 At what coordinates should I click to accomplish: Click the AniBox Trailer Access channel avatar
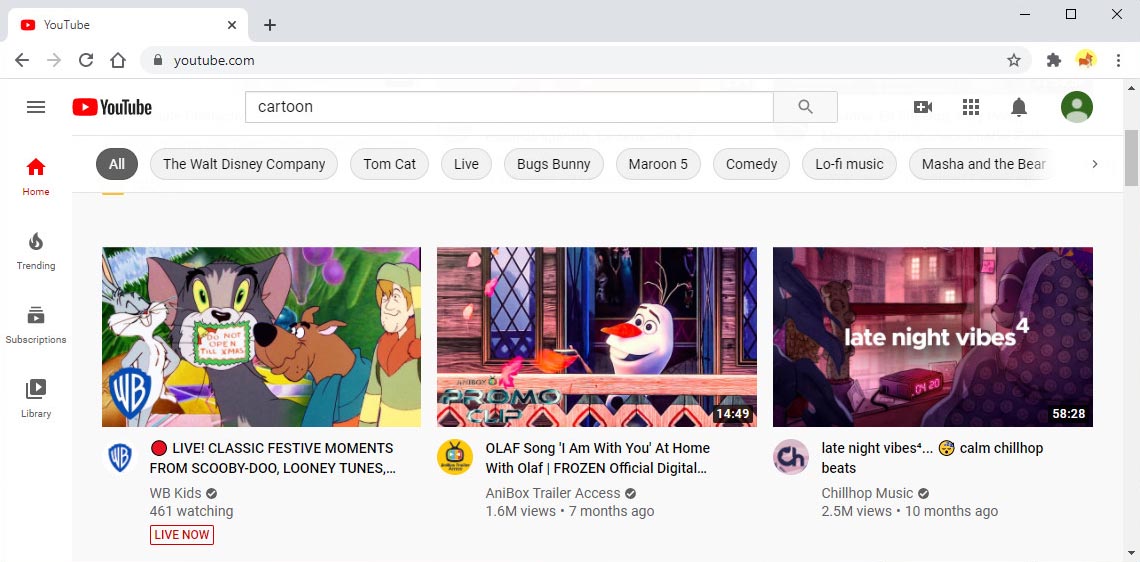tap(455, 457)
